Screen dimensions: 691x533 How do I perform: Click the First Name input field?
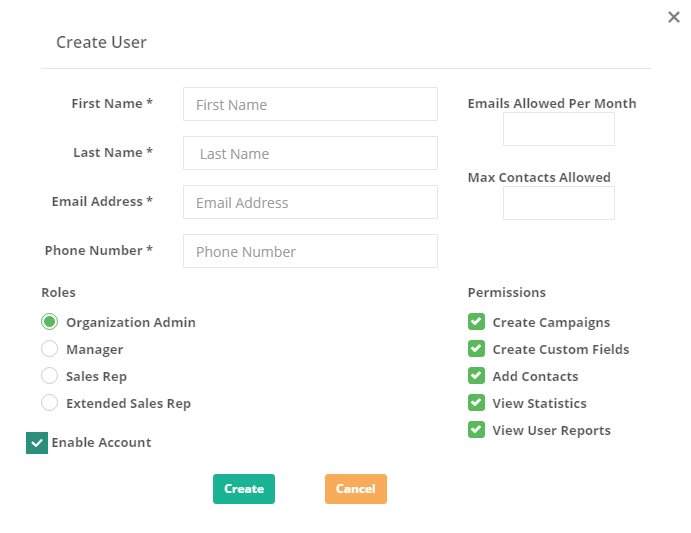point(310,104)
